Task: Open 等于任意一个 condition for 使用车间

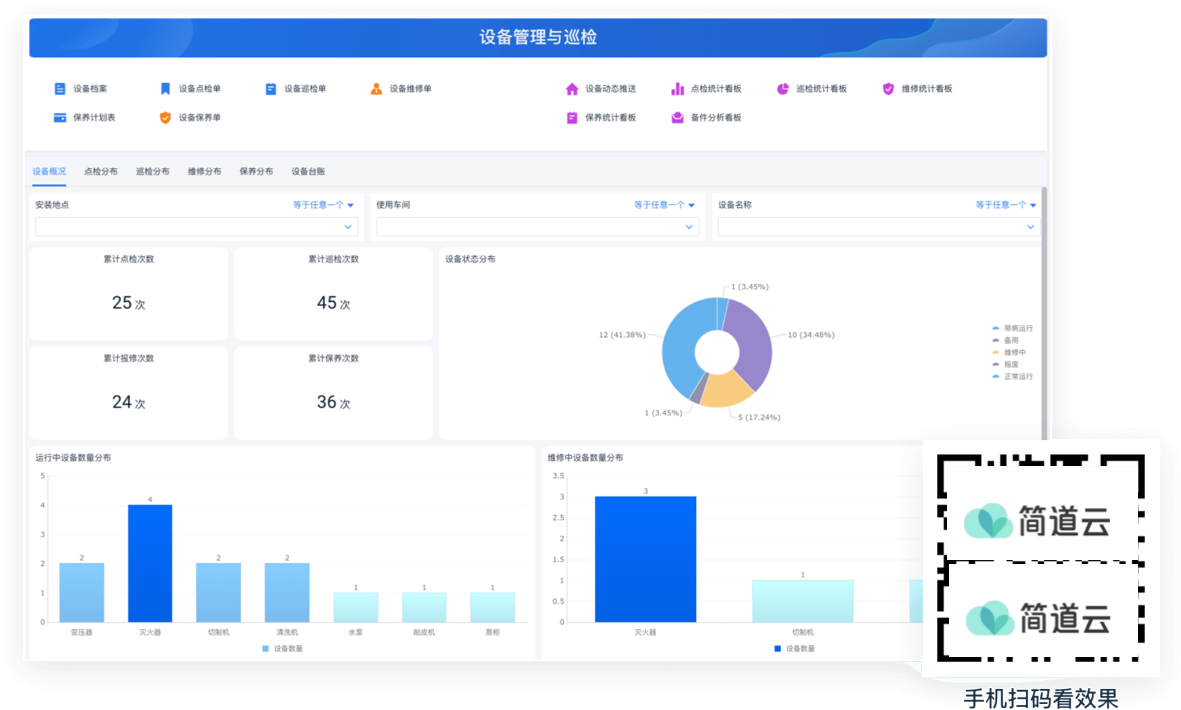Action: (x=664, y=205)
